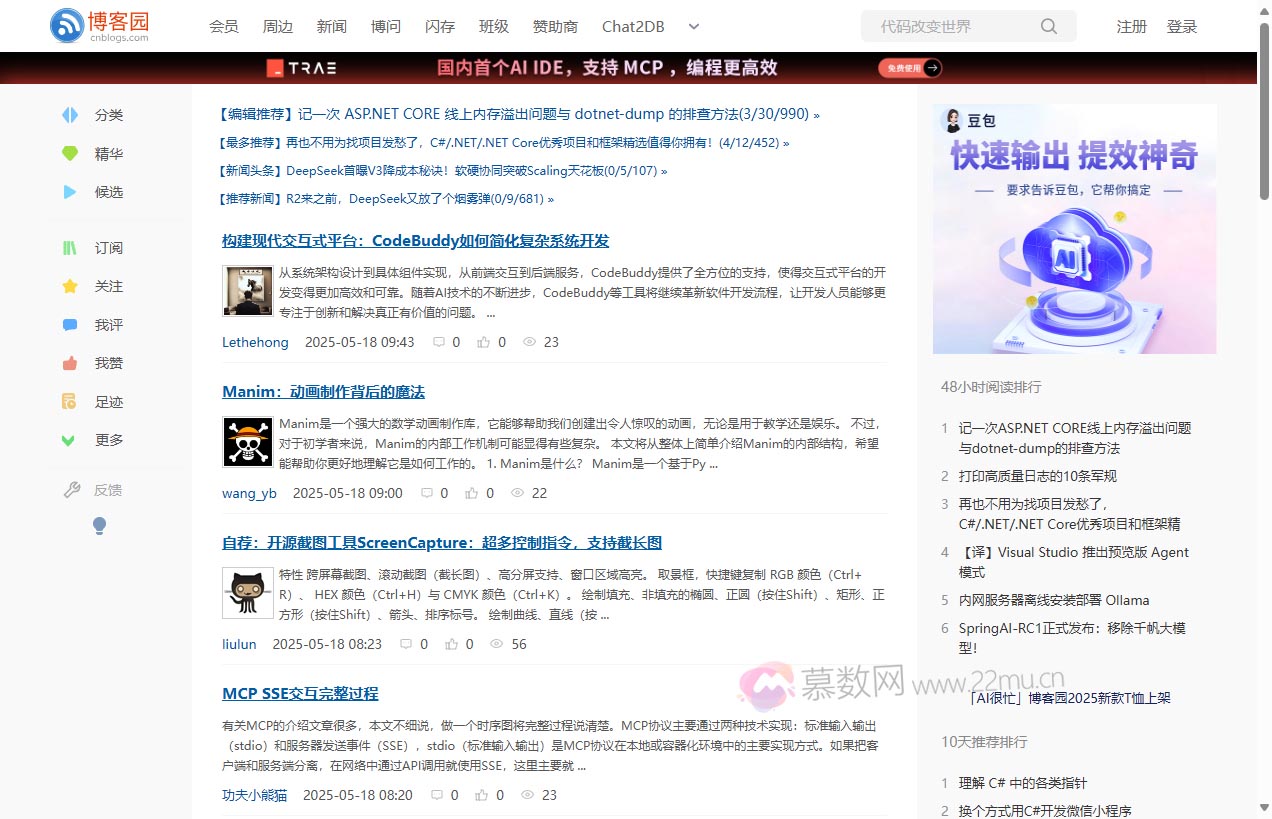Viewport: 1272px width, 819px height.
Task: Click comment icon on Manim post
Action: [427, 493]
